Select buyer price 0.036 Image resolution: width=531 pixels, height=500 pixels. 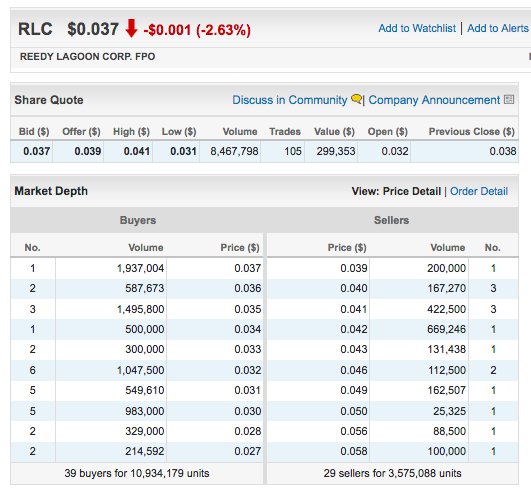click(x=248, y=288)
